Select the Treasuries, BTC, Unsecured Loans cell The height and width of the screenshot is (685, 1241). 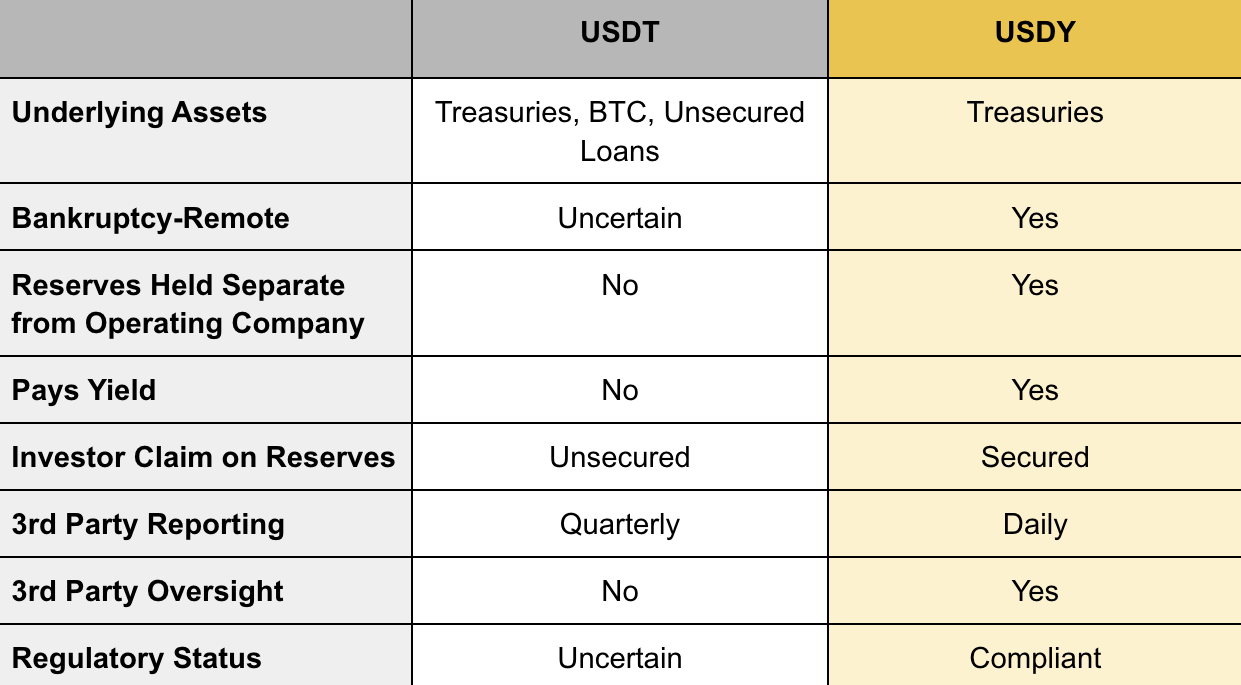[619, 131]
